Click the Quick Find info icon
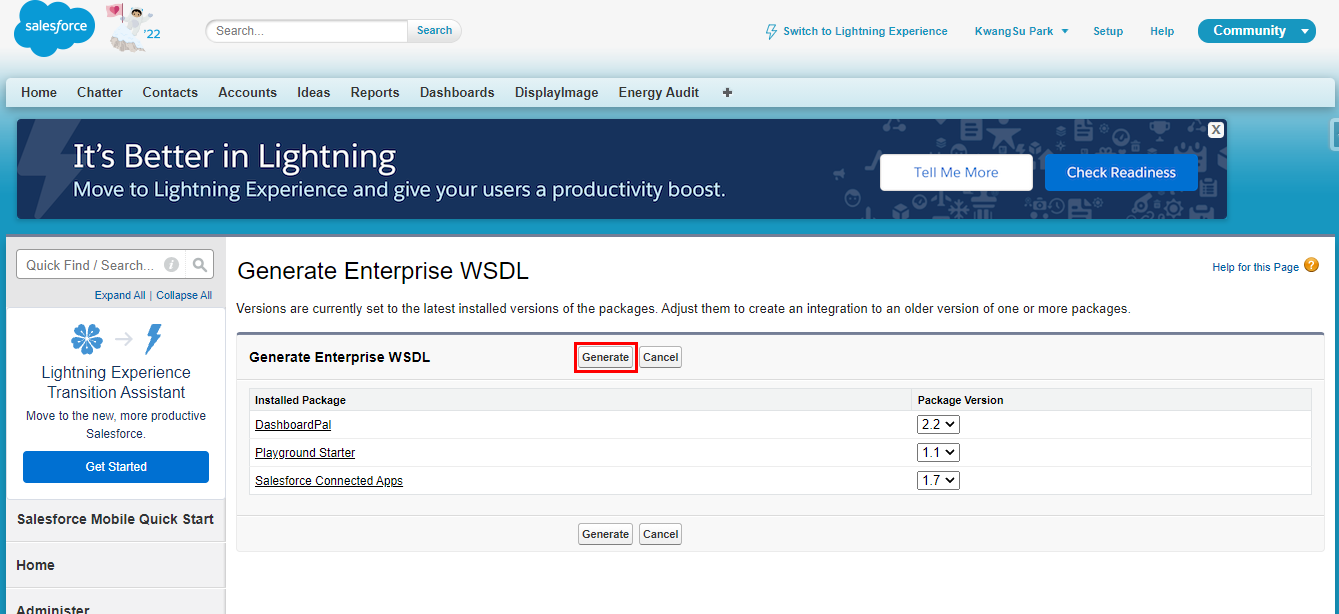 point(171,265)
